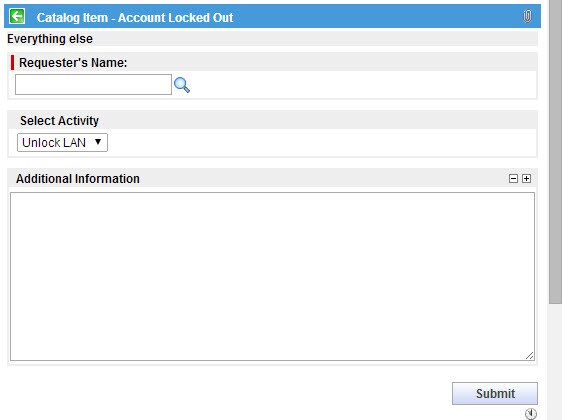Click the Everything else category text

tap(50, 39)
